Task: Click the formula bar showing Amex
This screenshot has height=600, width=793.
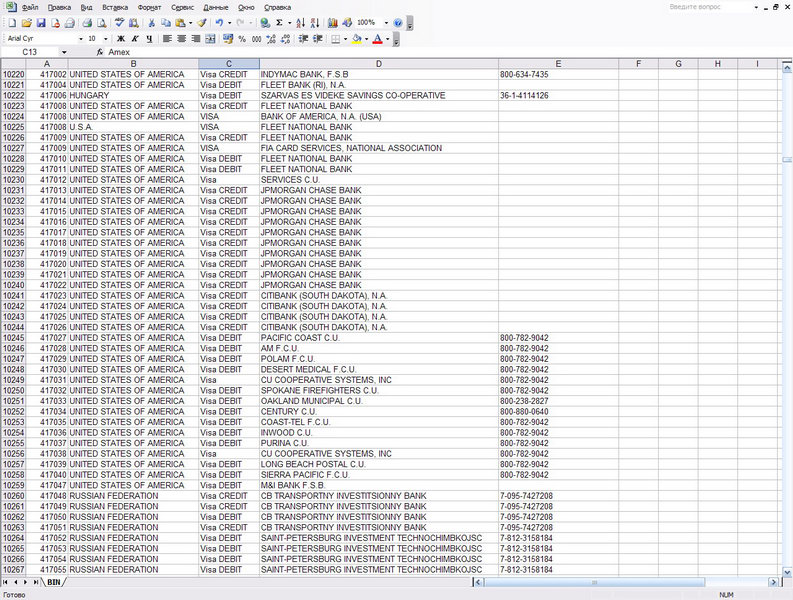Action: click(x=448, y=52)
